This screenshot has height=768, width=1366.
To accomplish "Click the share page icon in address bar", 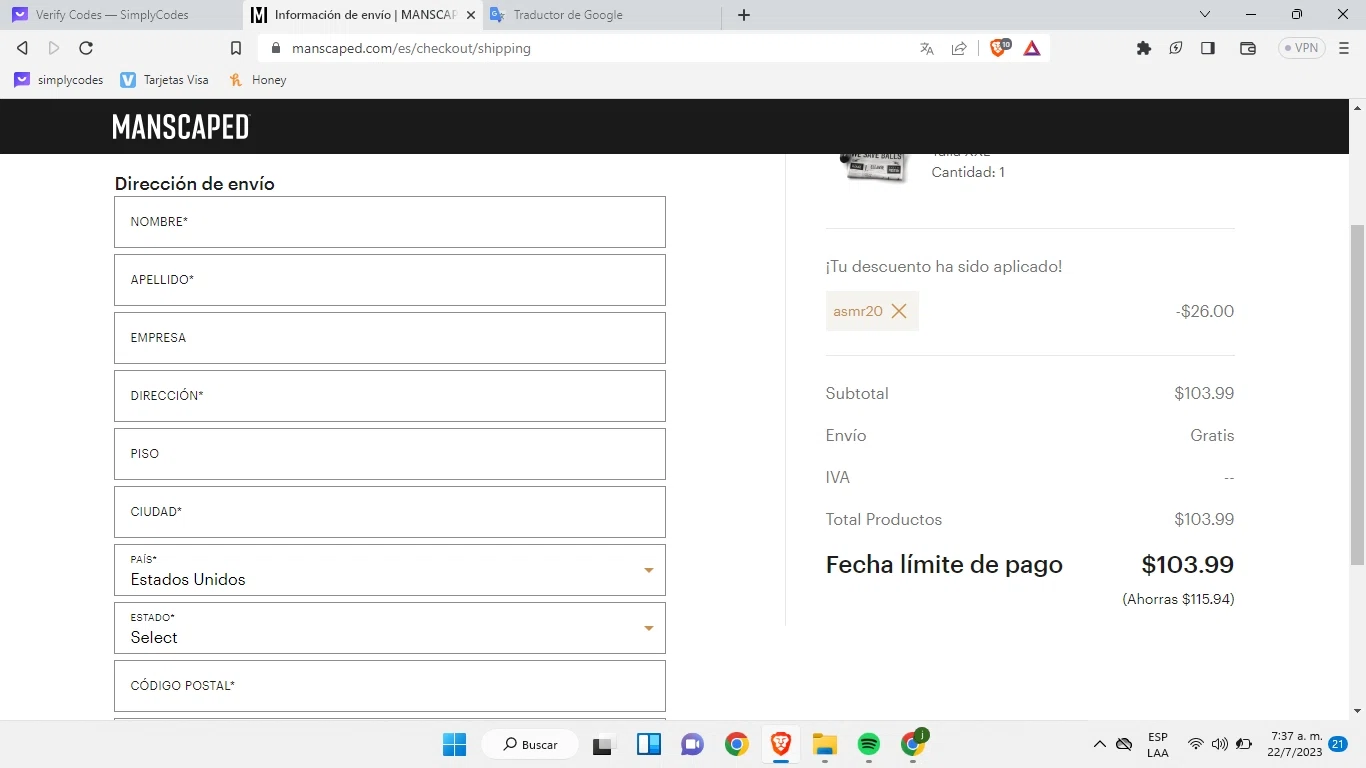I will tap(959, 48).
